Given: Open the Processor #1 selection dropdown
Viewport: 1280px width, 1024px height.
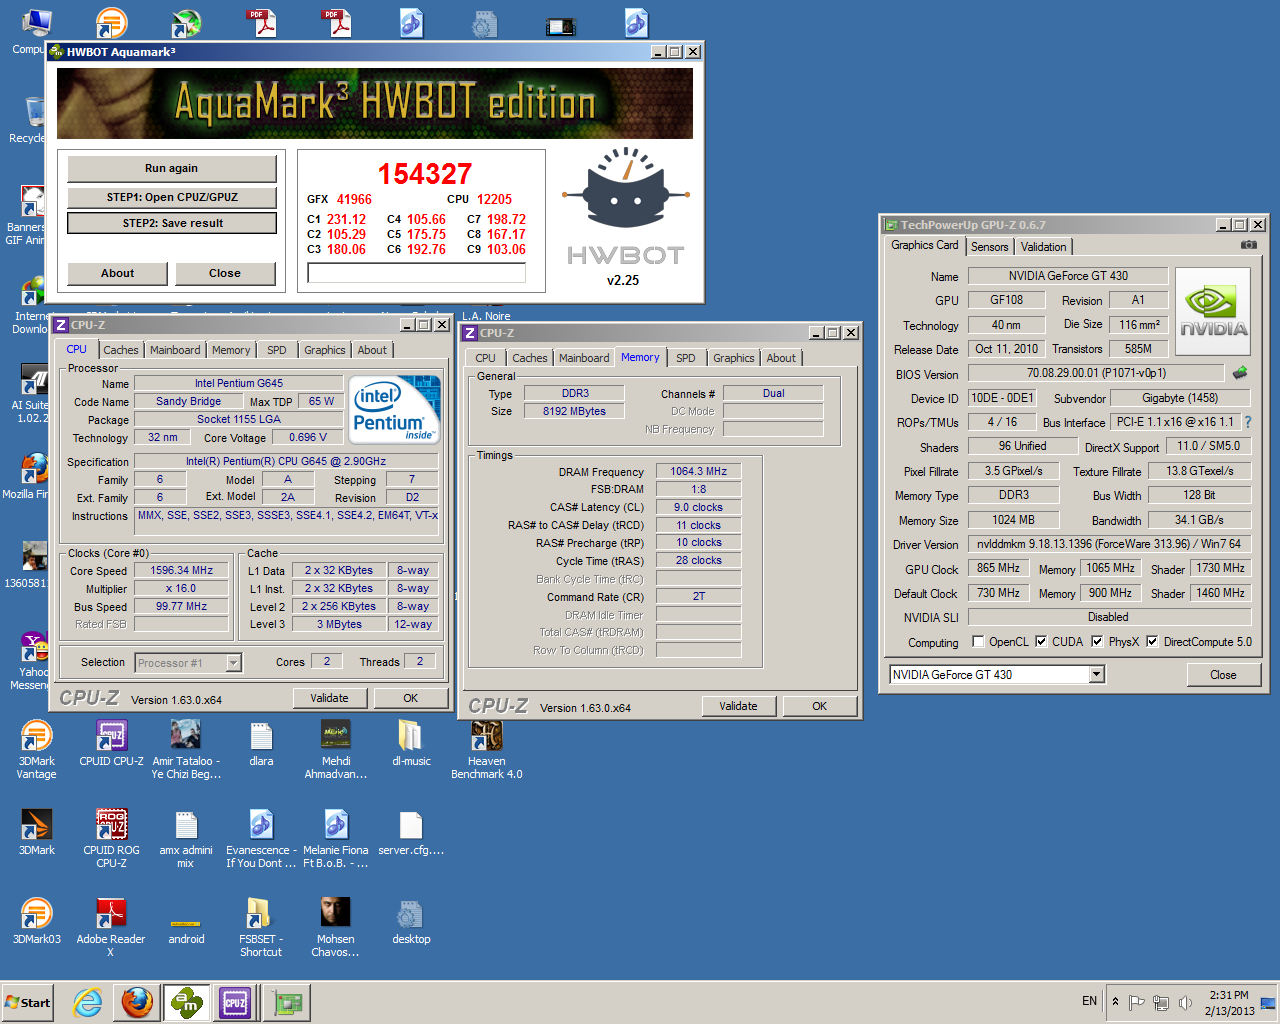Looking at the screenshot, I should coord(231,662).
